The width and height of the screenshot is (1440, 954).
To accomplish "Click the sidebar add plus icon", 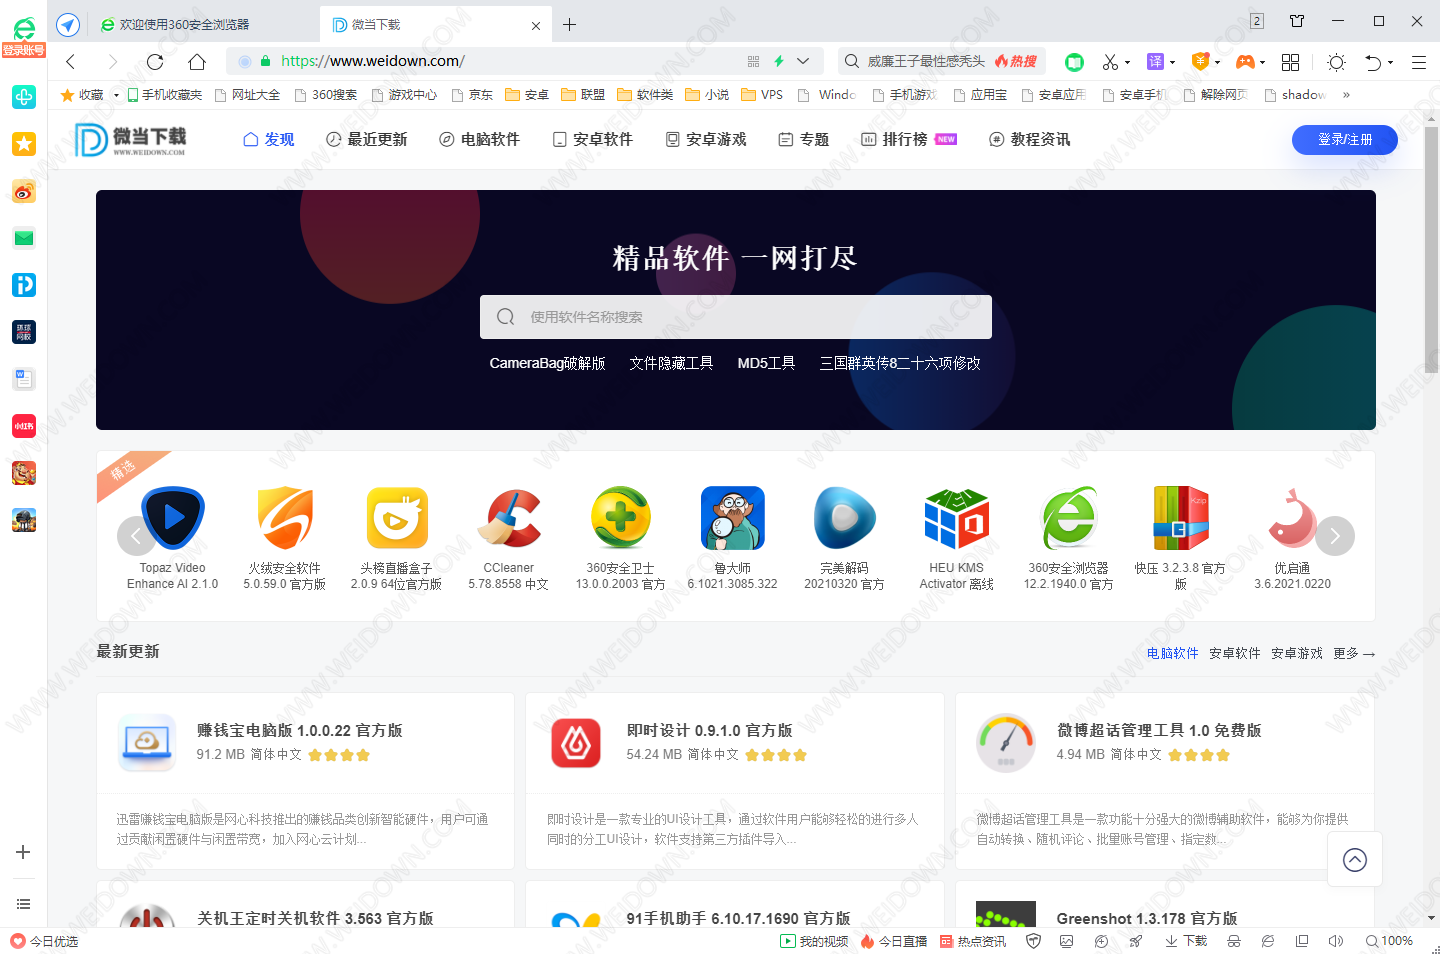I will pyautogui.click(x=23, y=852).
